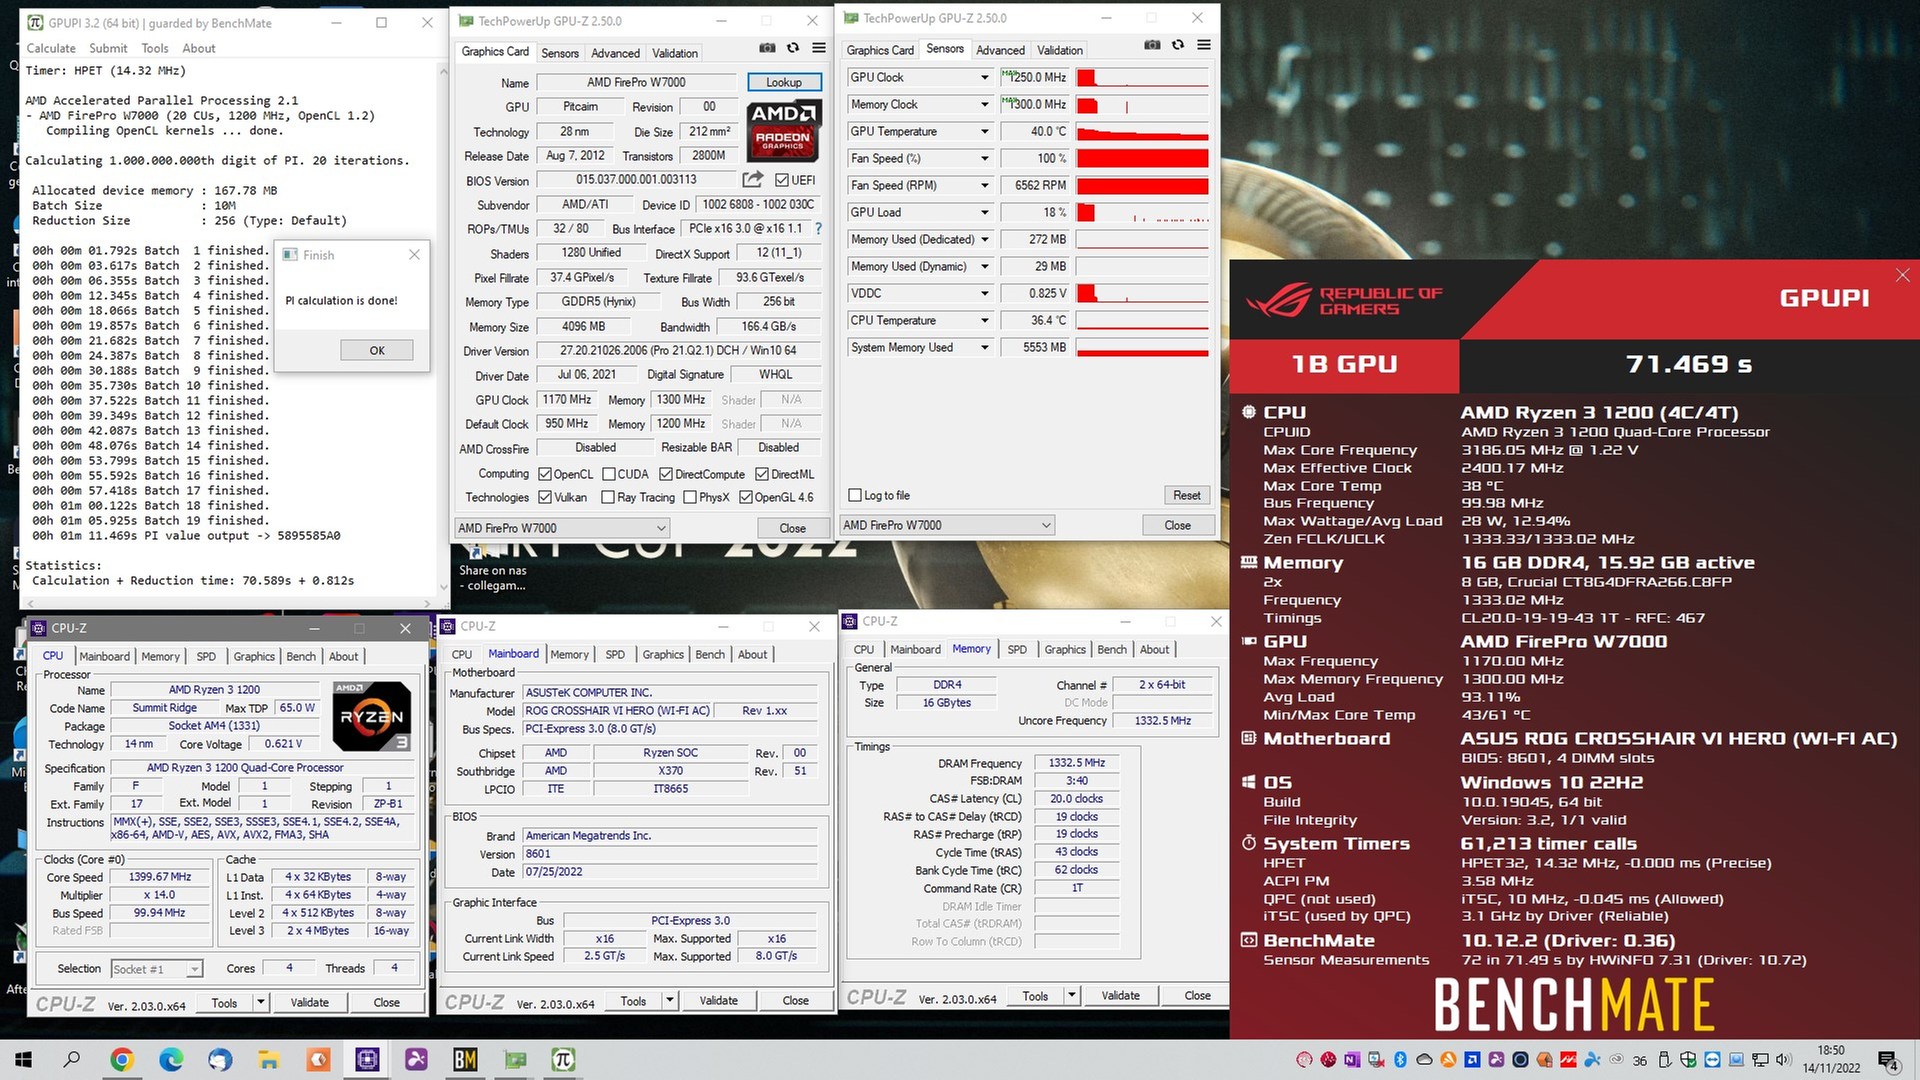This screenshot has height=1080, width=1920.
Task: Open About menu in GPUPI
Action: coord(199,48)
